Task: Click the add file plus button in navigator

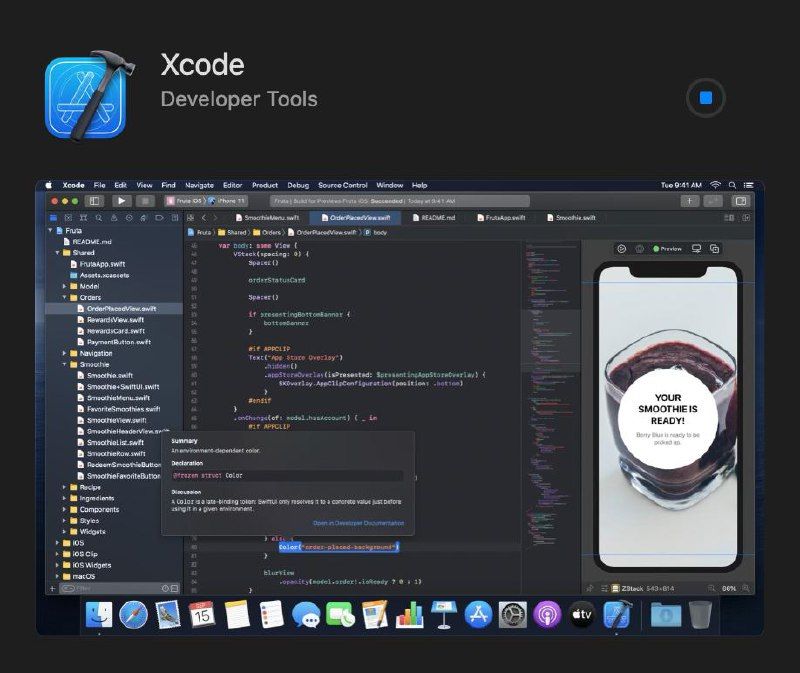Action: coord(52,589)
